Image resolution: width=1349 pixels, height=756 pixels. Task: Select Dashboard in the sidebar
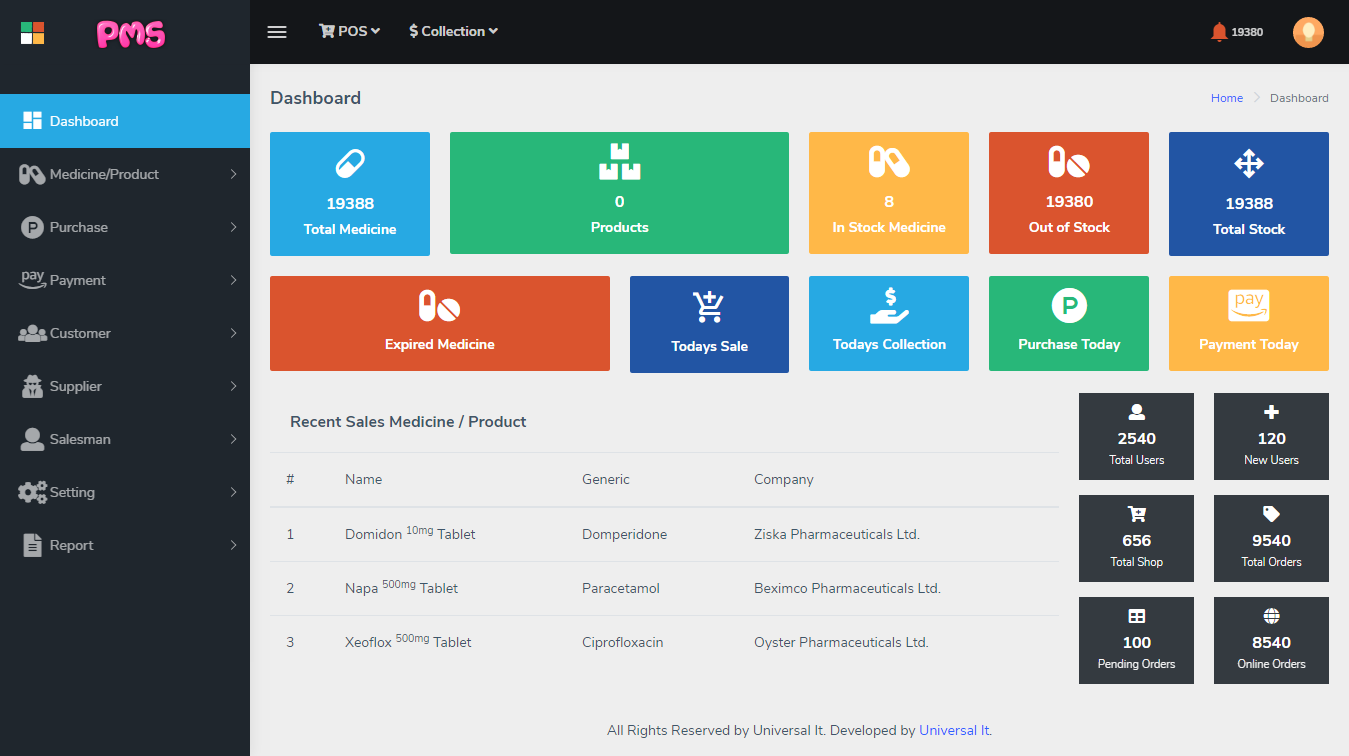pyautogui.click(x=125, y=121)
